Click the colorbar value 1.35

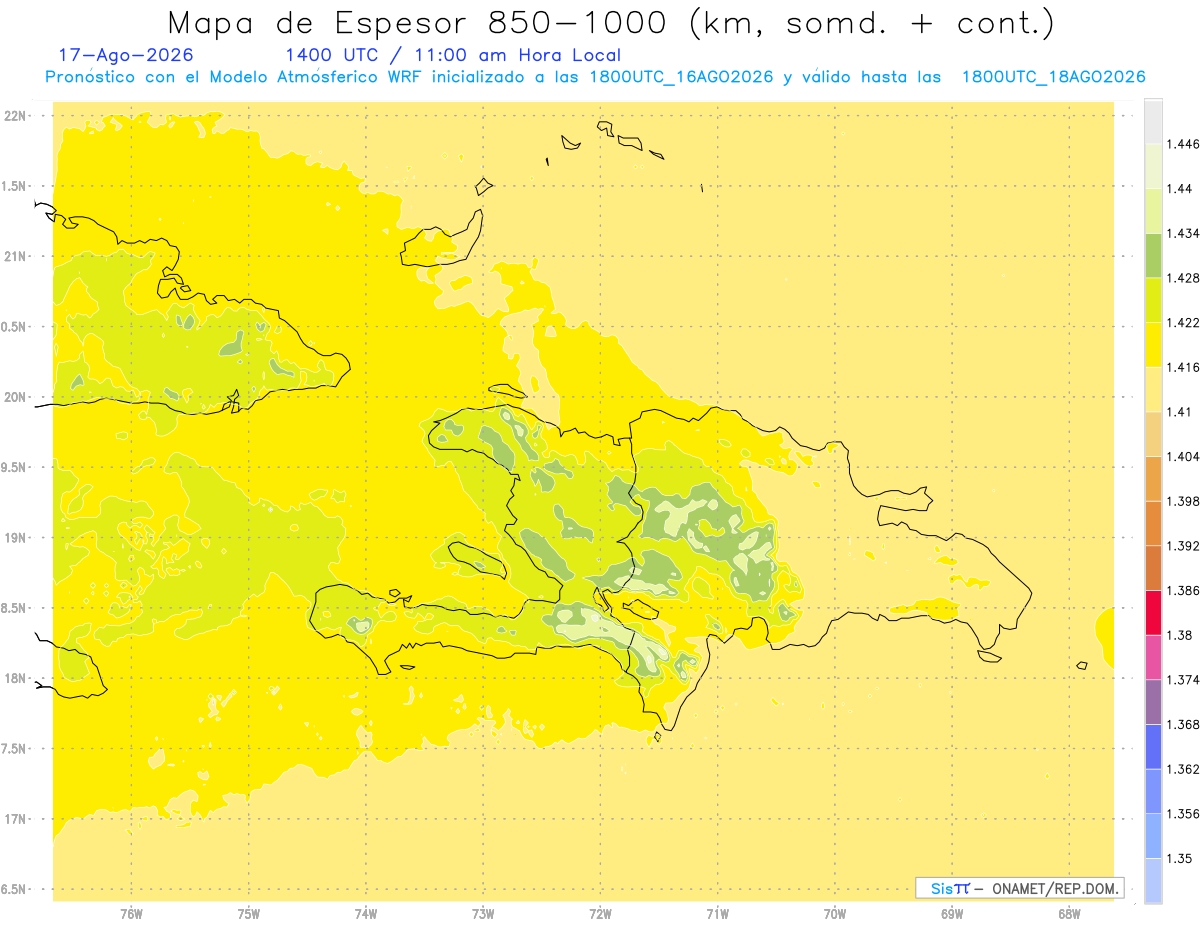(x=1178, y=858)
